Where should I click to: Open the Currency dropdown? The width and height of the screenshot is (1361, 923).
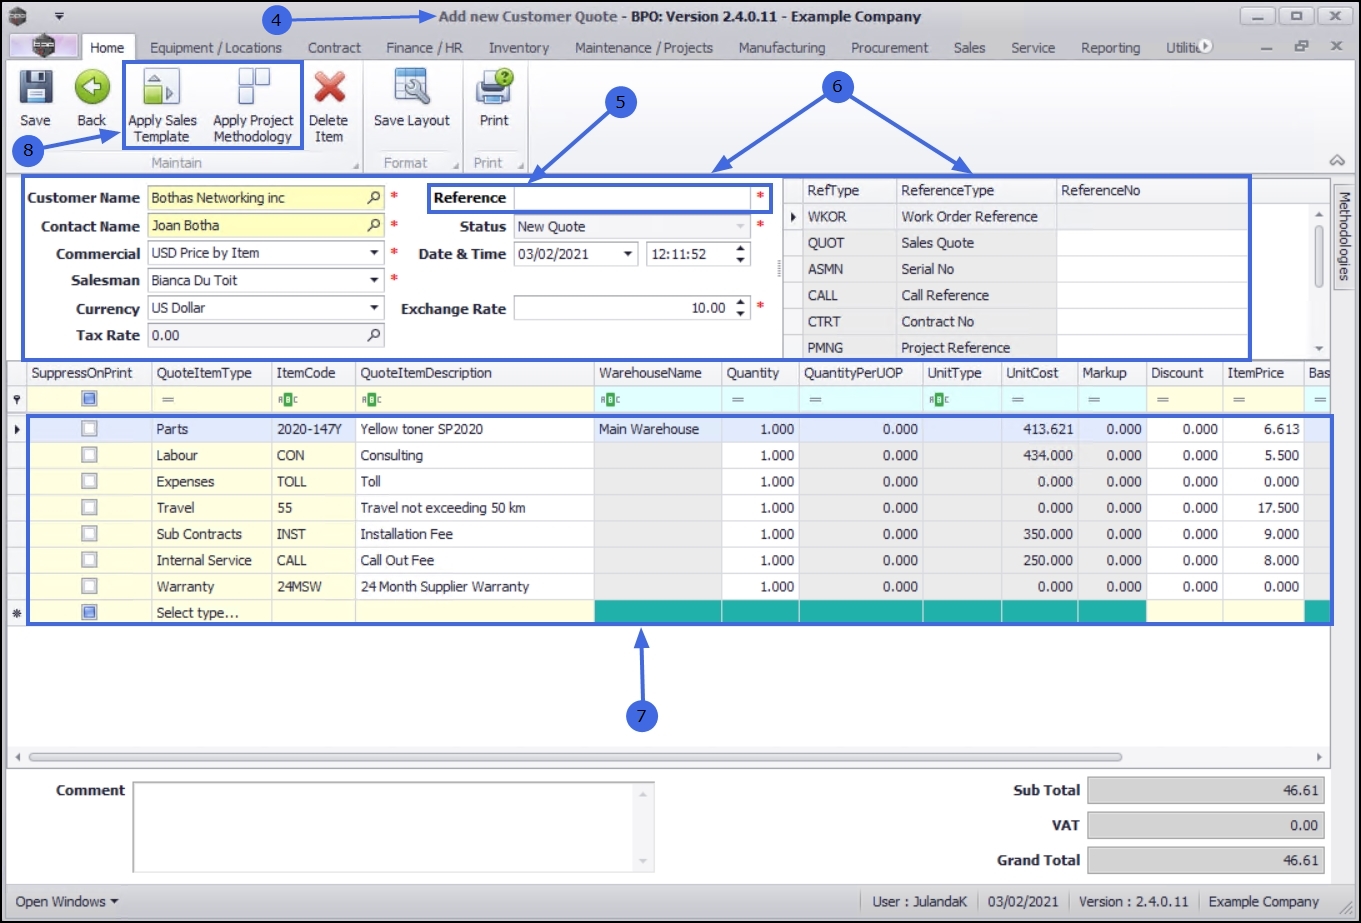pyautogui.click(x=374, y=308)
